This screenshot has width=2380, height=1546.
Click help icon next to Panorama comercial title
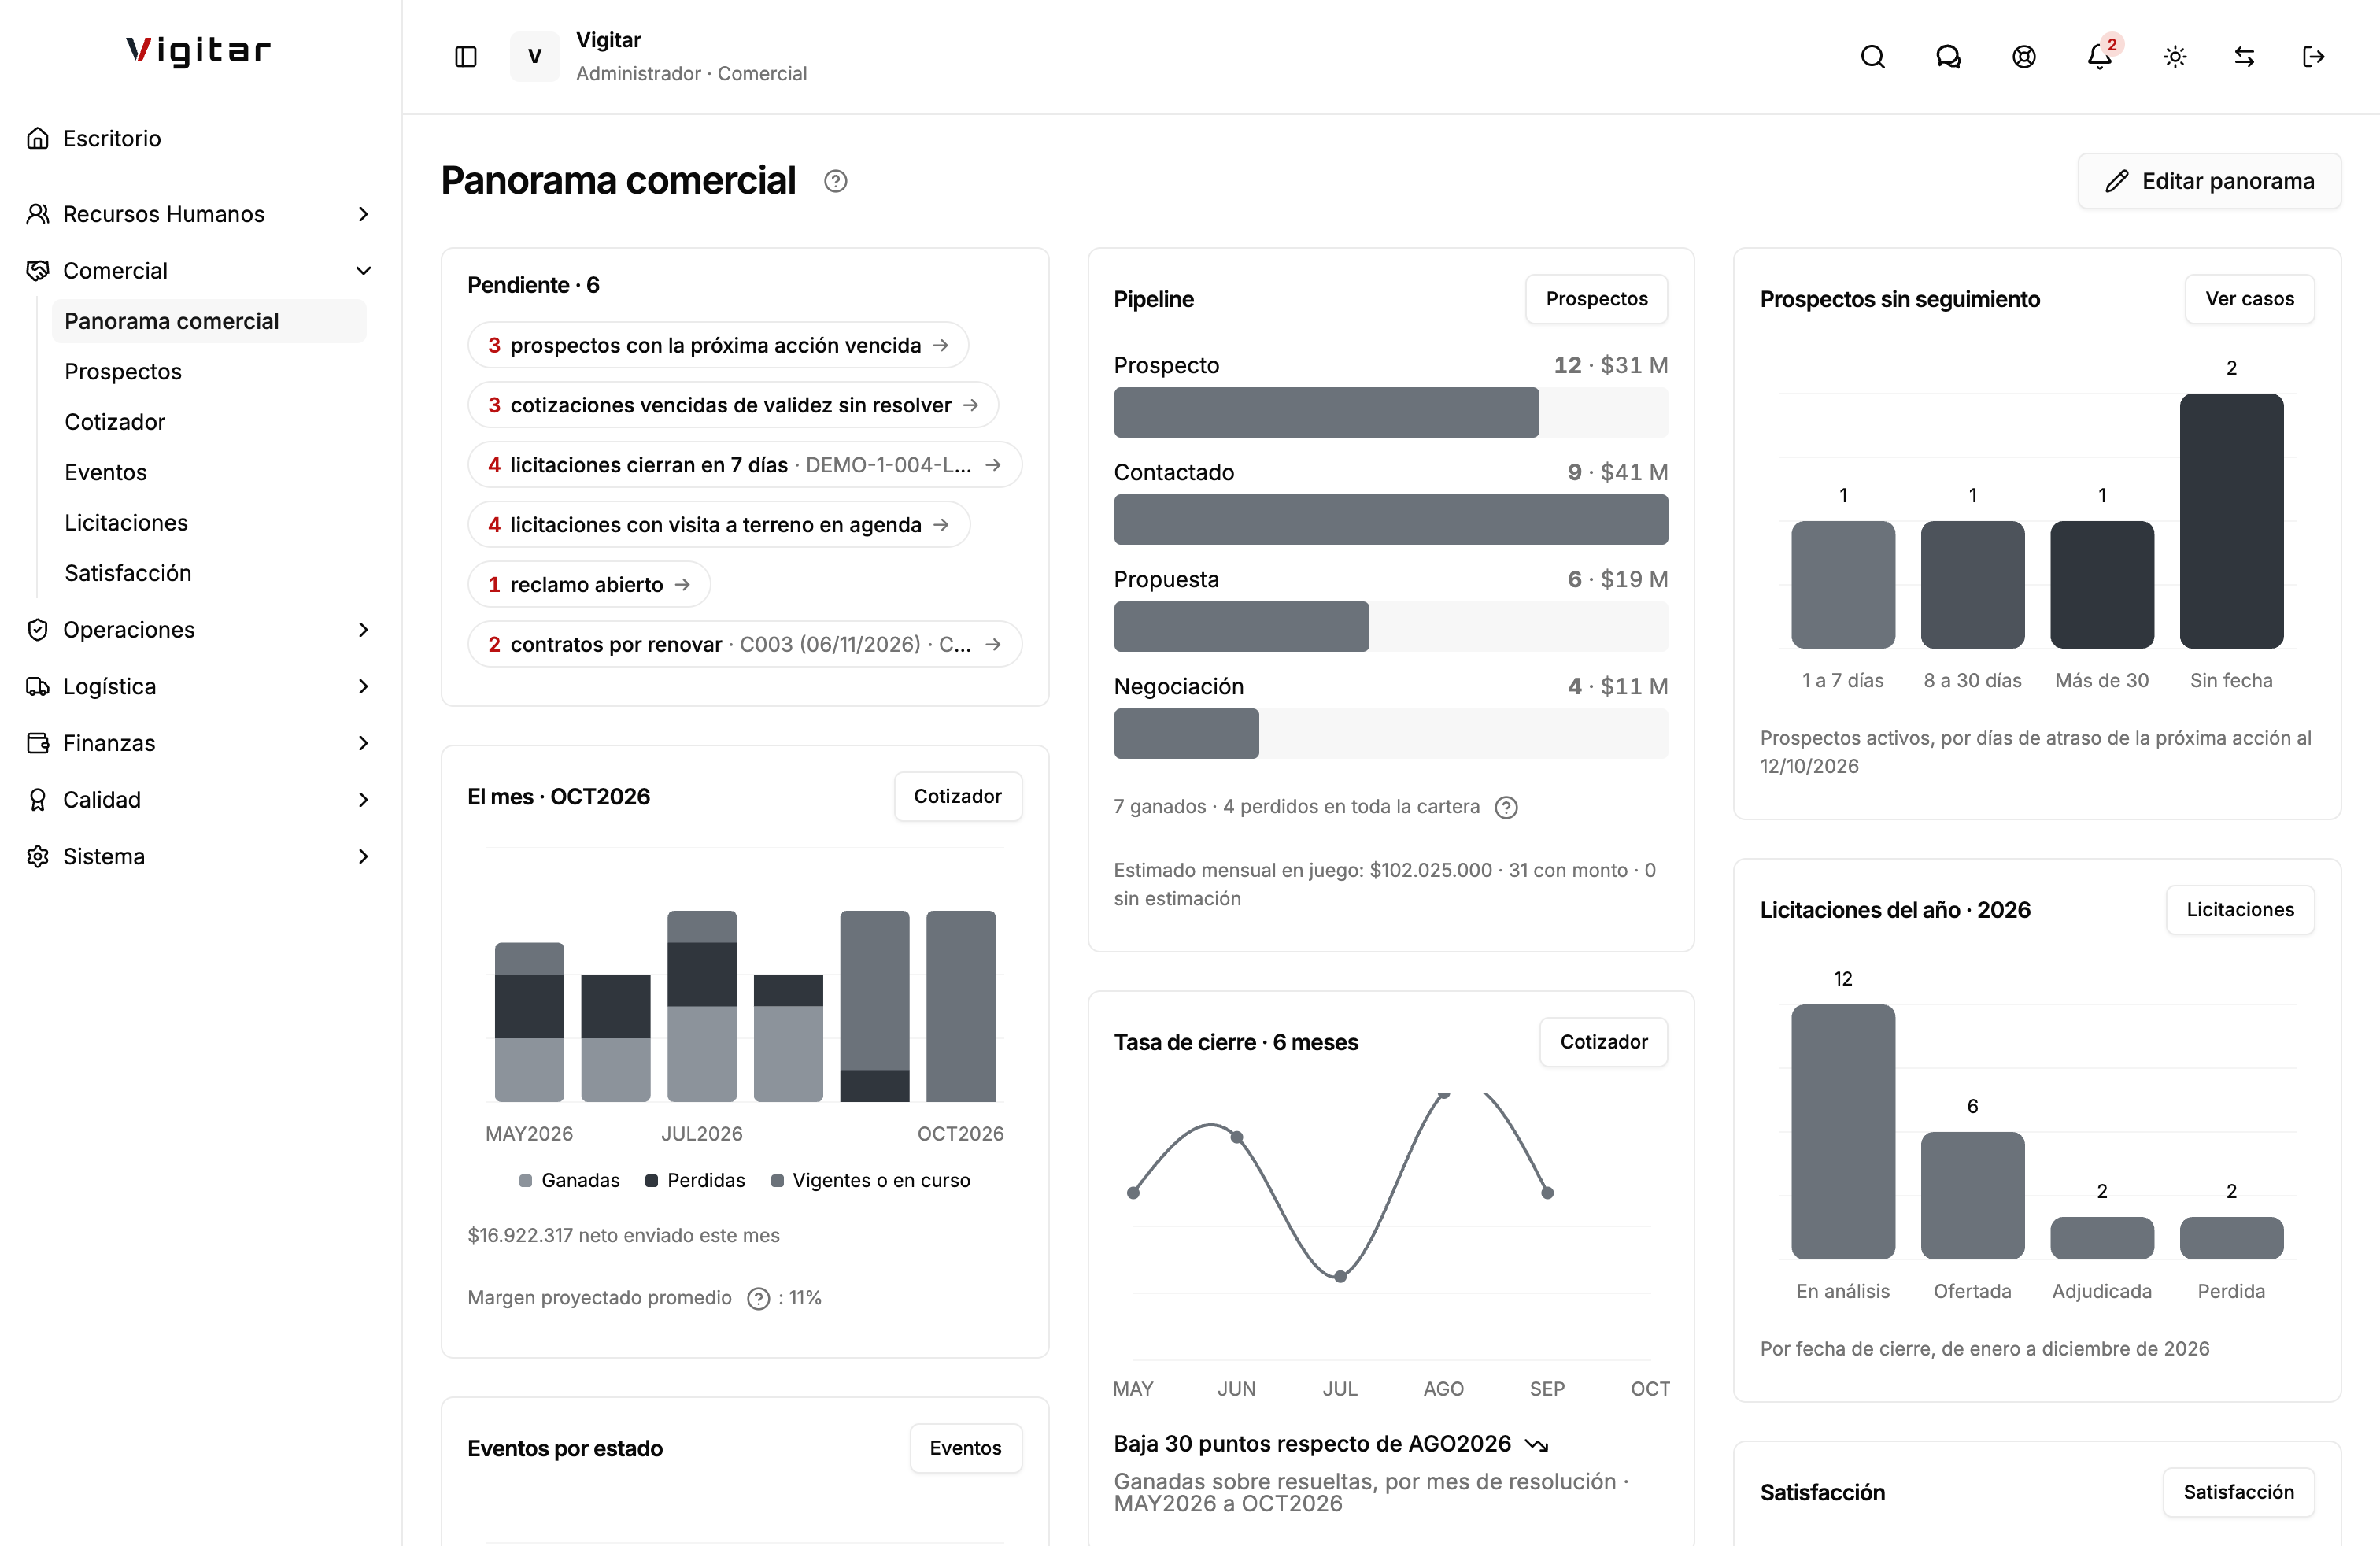pos(835,181)
